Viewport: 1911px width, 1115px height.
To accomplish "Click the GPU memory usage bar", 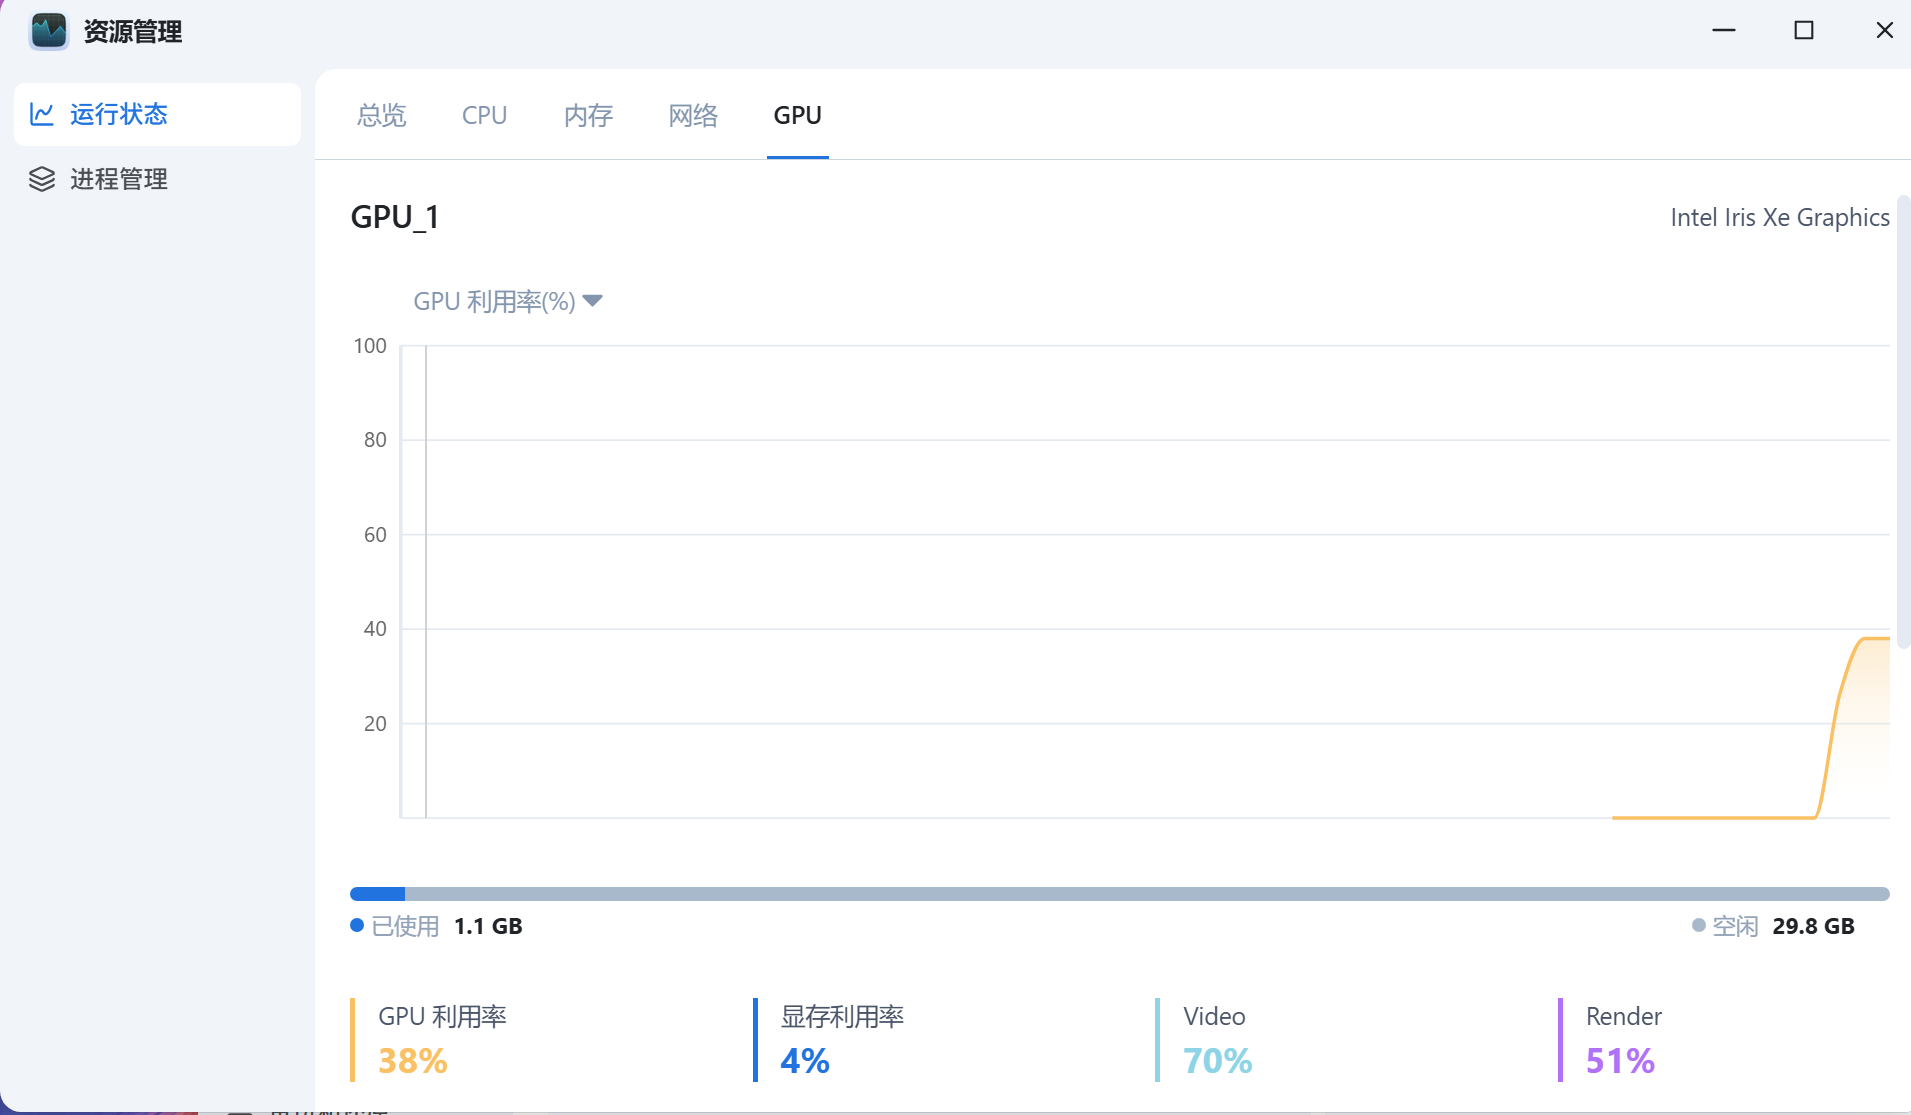I will (1118, 893).
